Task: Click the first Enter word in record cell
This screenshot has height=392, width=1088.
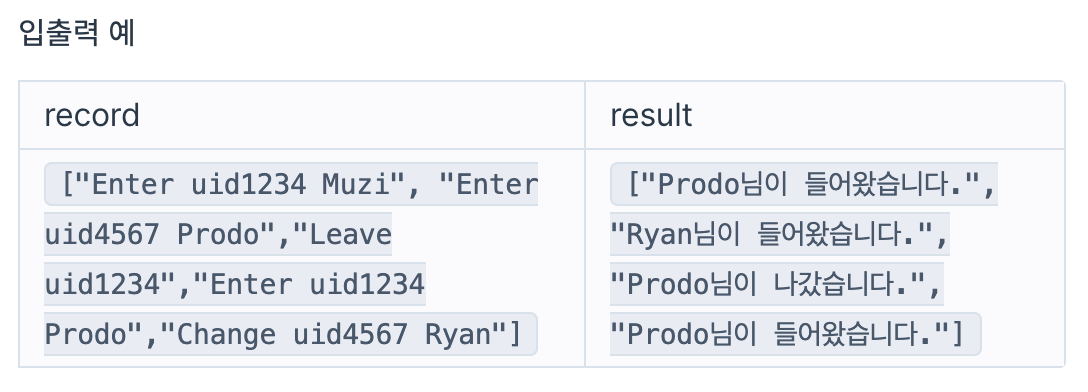Action: click(132, 185)
